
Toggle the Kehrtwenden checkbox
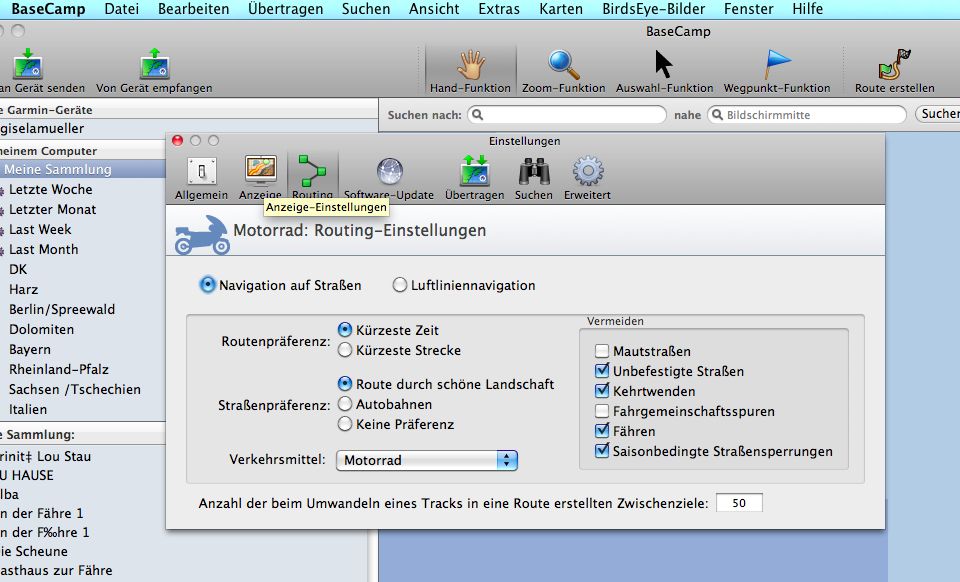(x=602, y=391)
